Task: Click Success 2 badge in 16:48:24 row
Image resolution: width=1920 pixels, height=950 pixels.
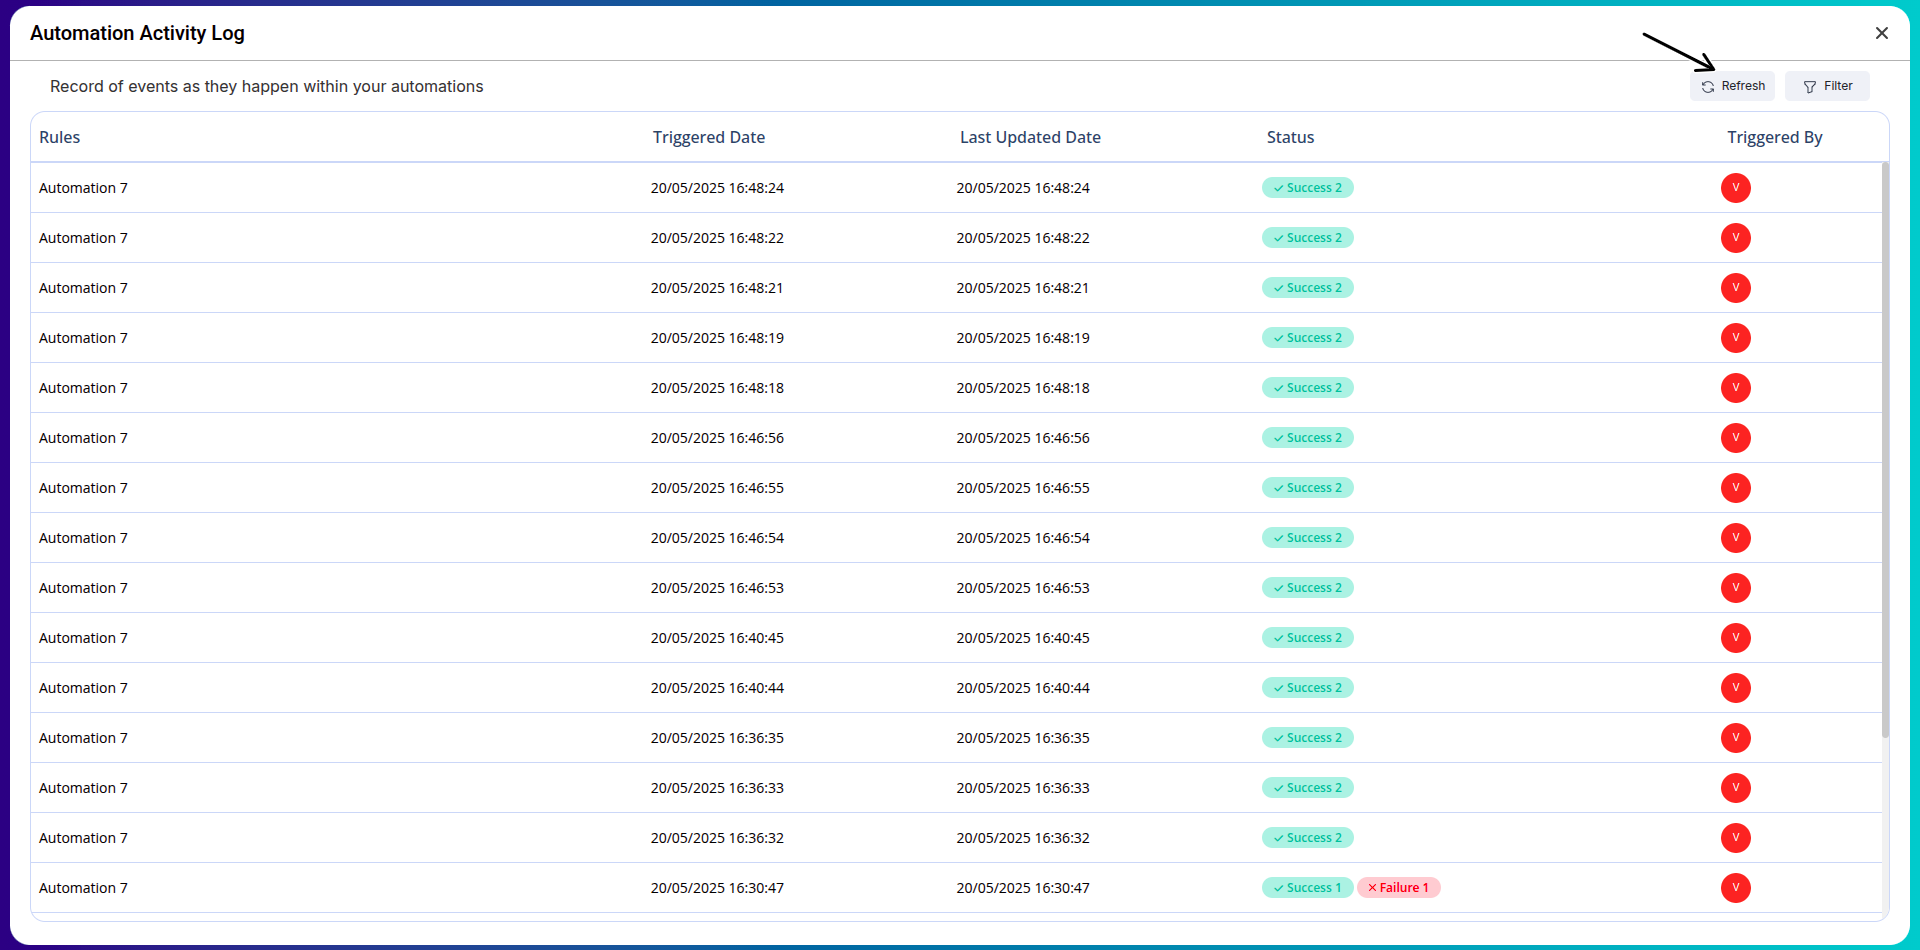Action: [1307, 188]
